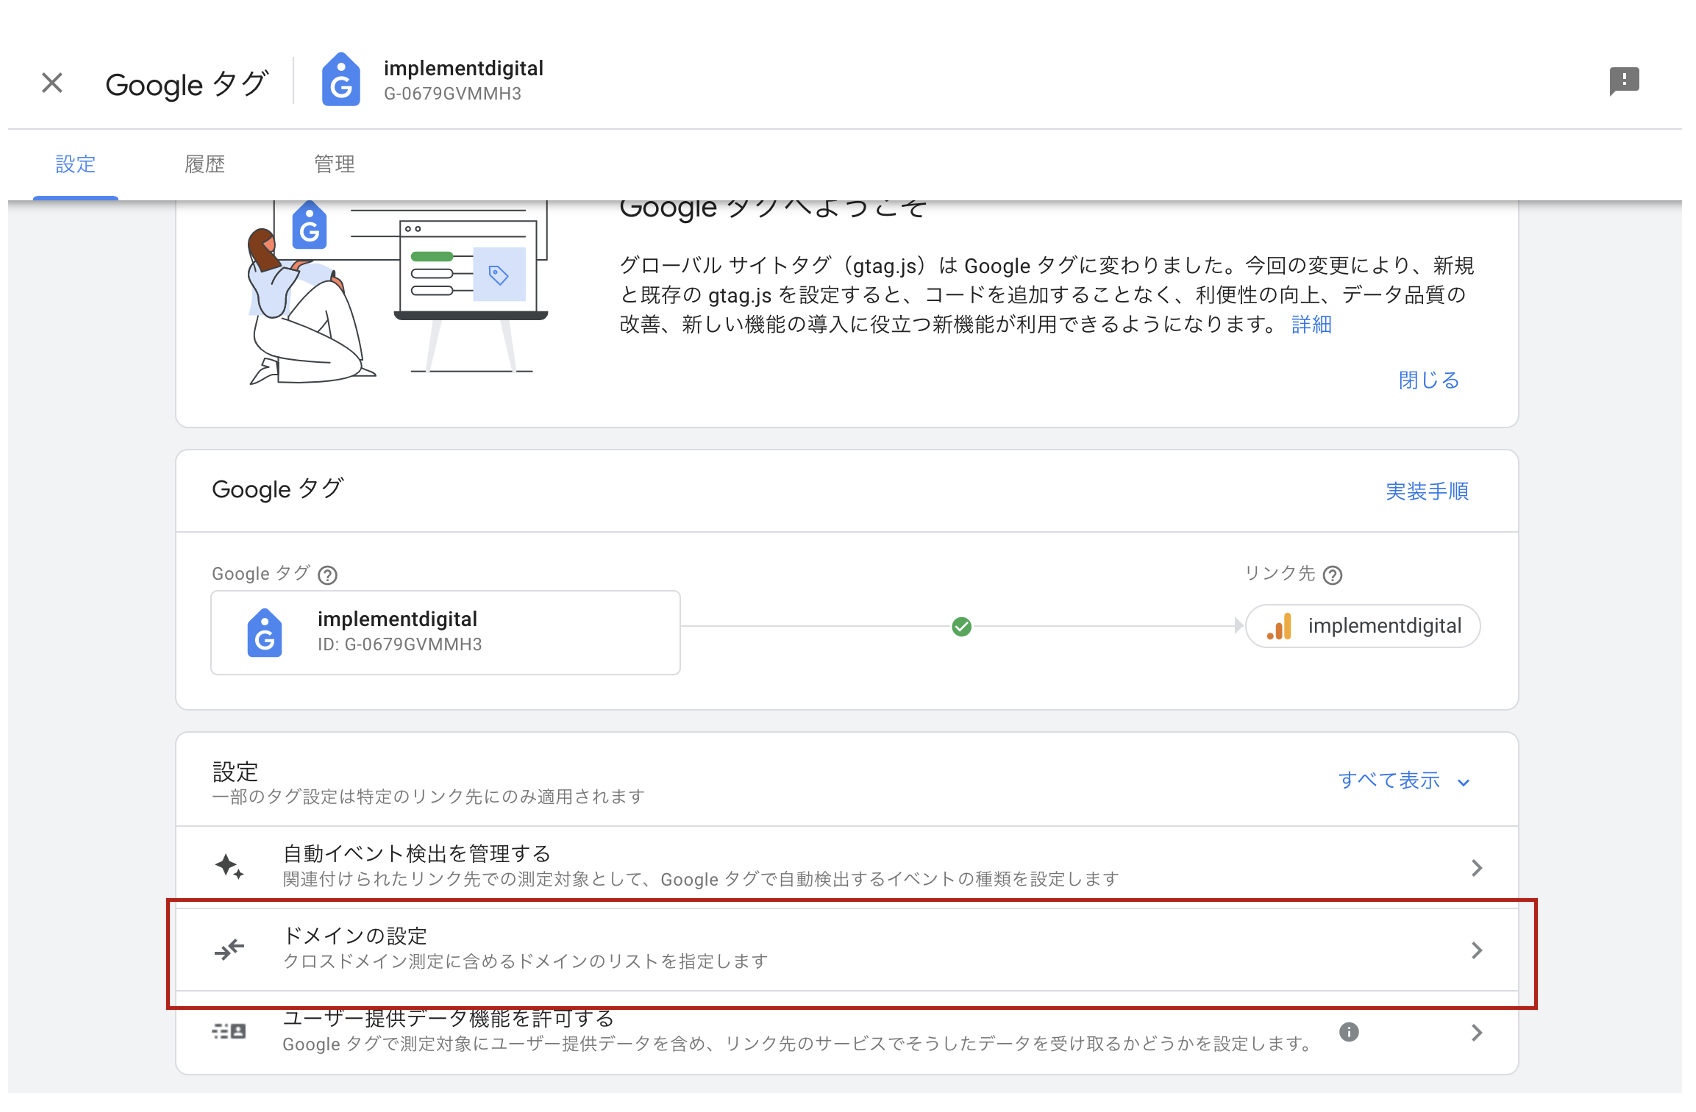1696x1112 pixels.
Task: Expand chevron on ユーザー提供データ row
Action: (x=1477, y=1033)
